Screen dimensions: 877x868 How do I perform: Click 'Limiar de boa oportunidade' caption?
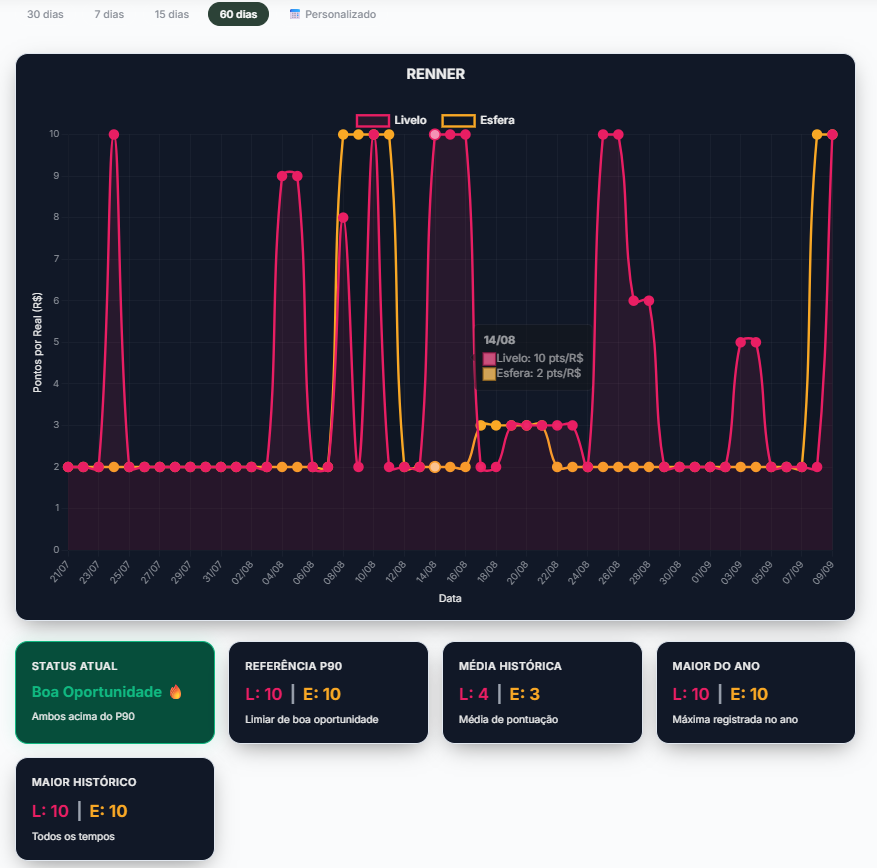[x=312, y=720]
